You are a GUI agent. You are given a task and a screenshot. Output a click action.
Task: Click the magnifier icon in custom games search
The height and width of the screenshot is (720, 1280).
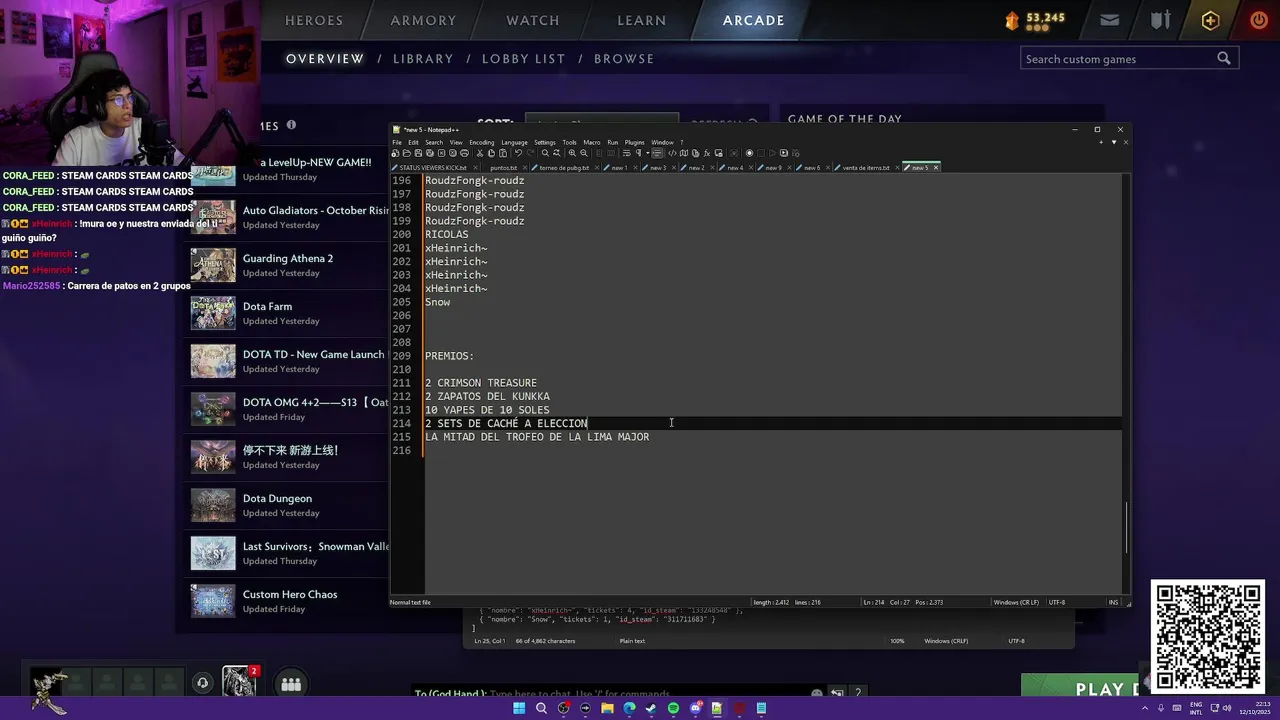click(x=1224, y=59)
